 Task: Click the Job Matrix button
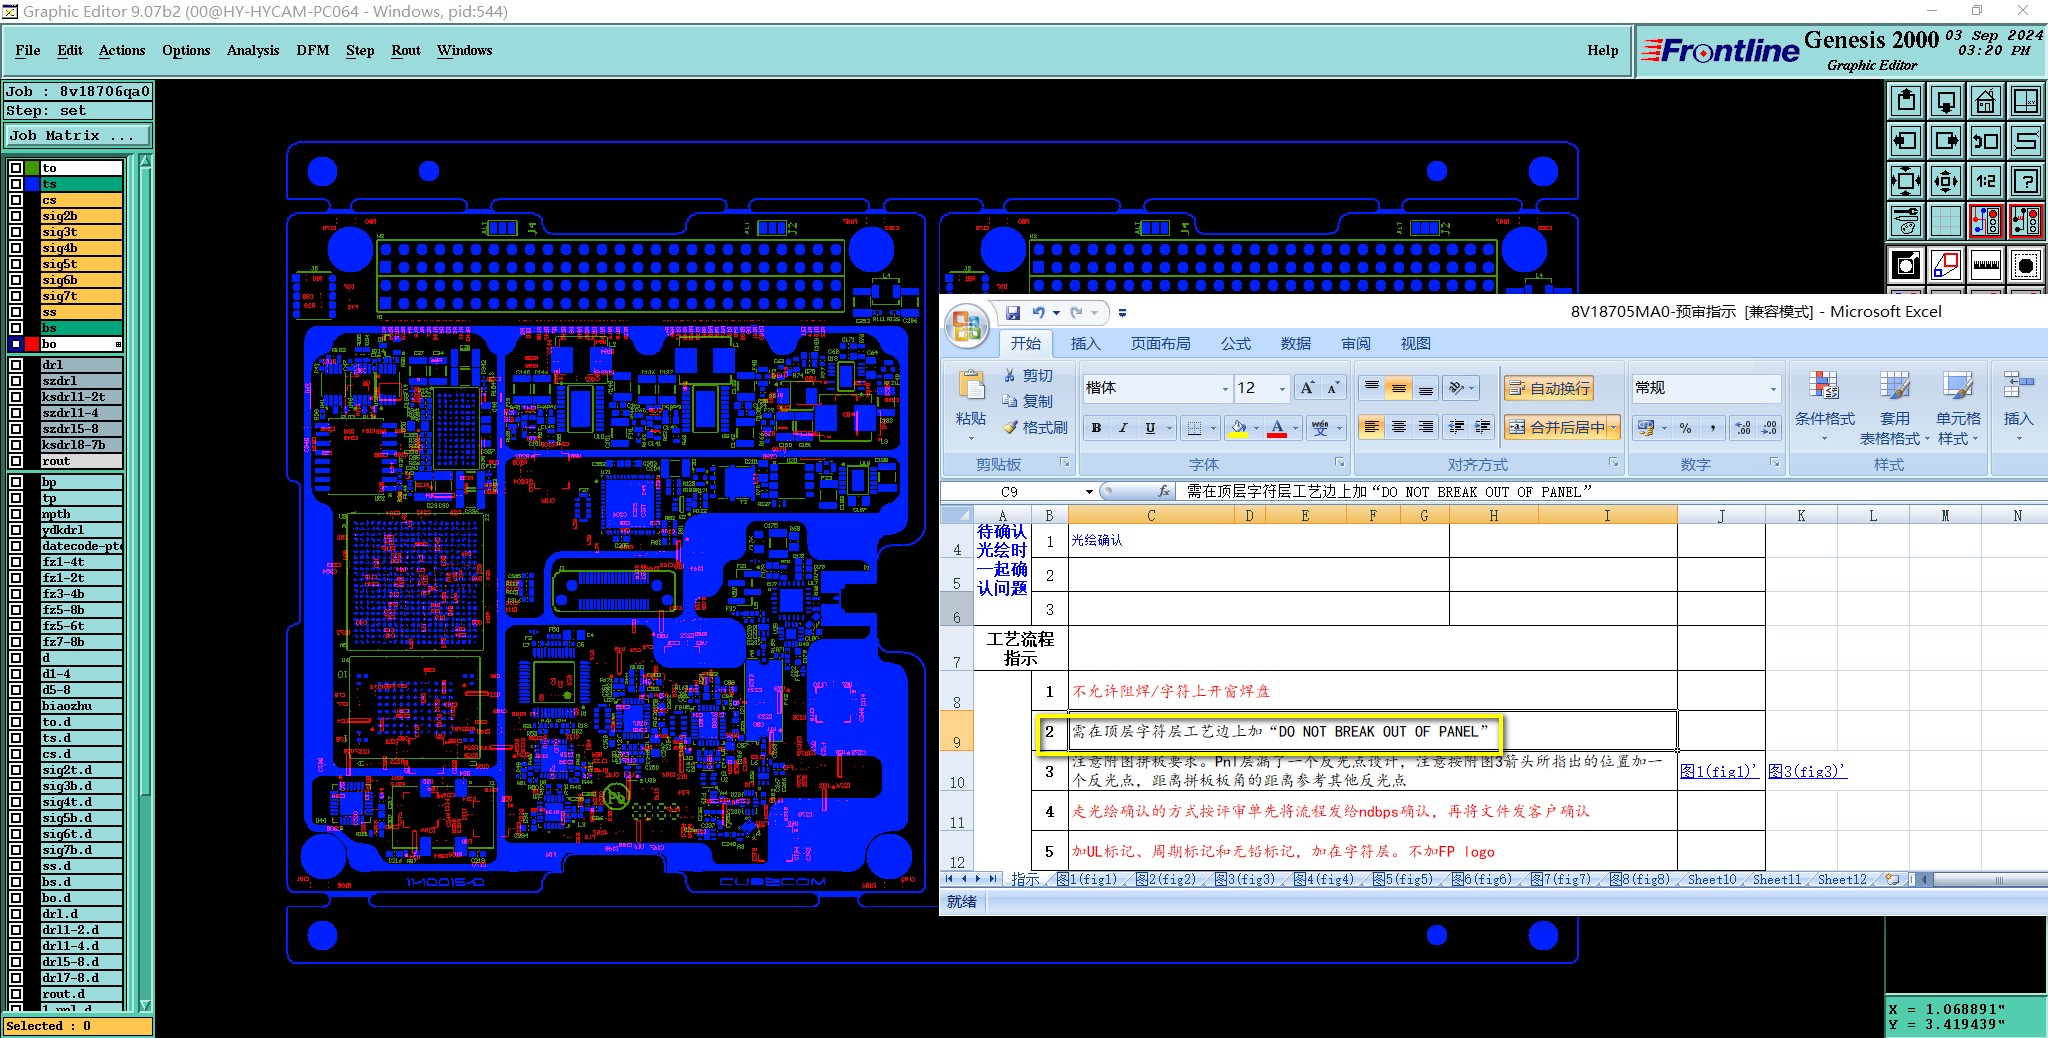coord(79,136)
